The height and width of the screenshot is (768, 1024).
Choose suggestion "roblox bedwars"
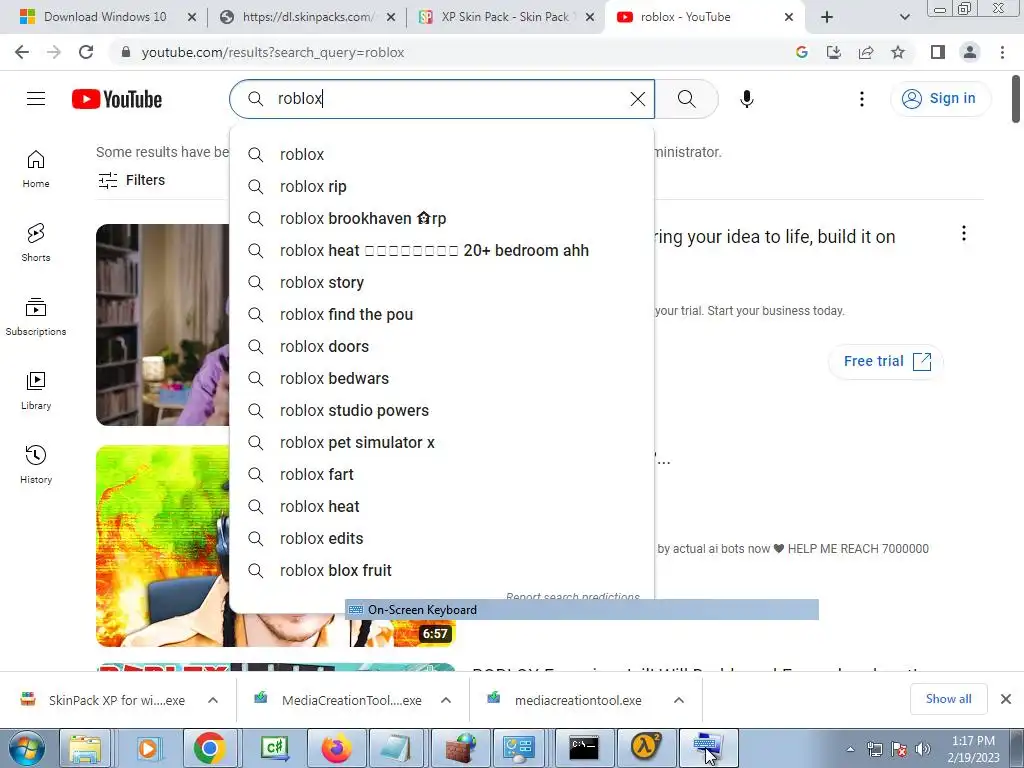[441, 379]
